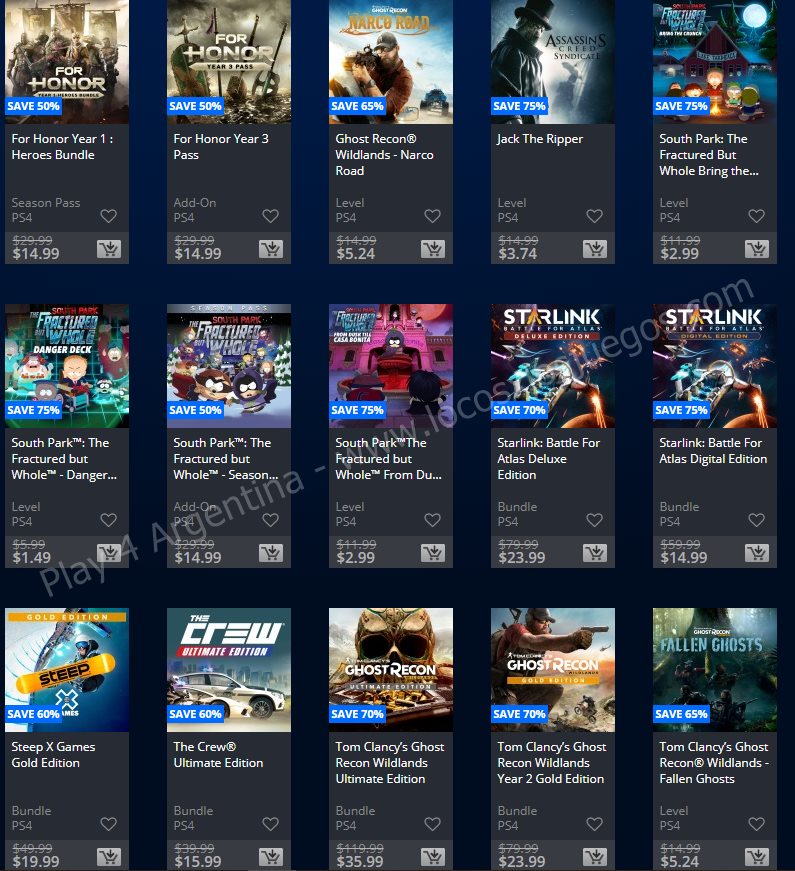Wishlist For Honor Year 1 Heroes Bundle
795x871 pixels.
tap(108, 216)
